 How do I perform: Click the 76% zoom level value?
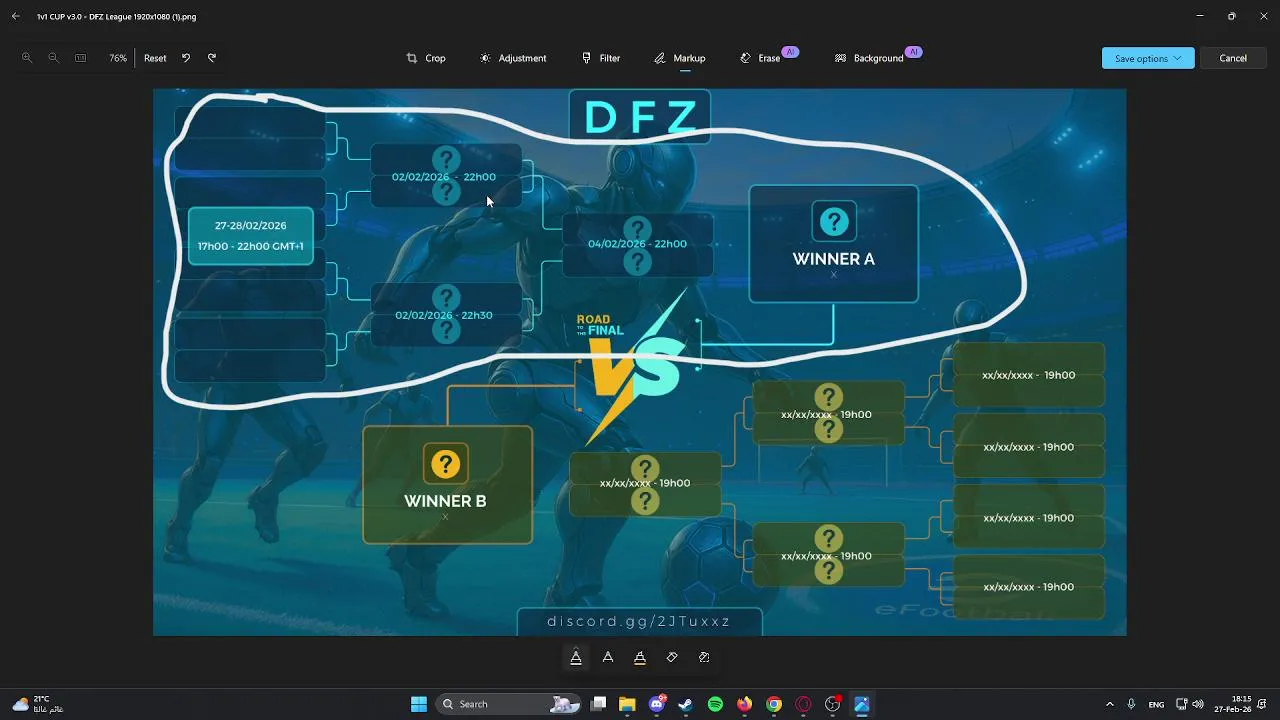[x=118, y=58]
